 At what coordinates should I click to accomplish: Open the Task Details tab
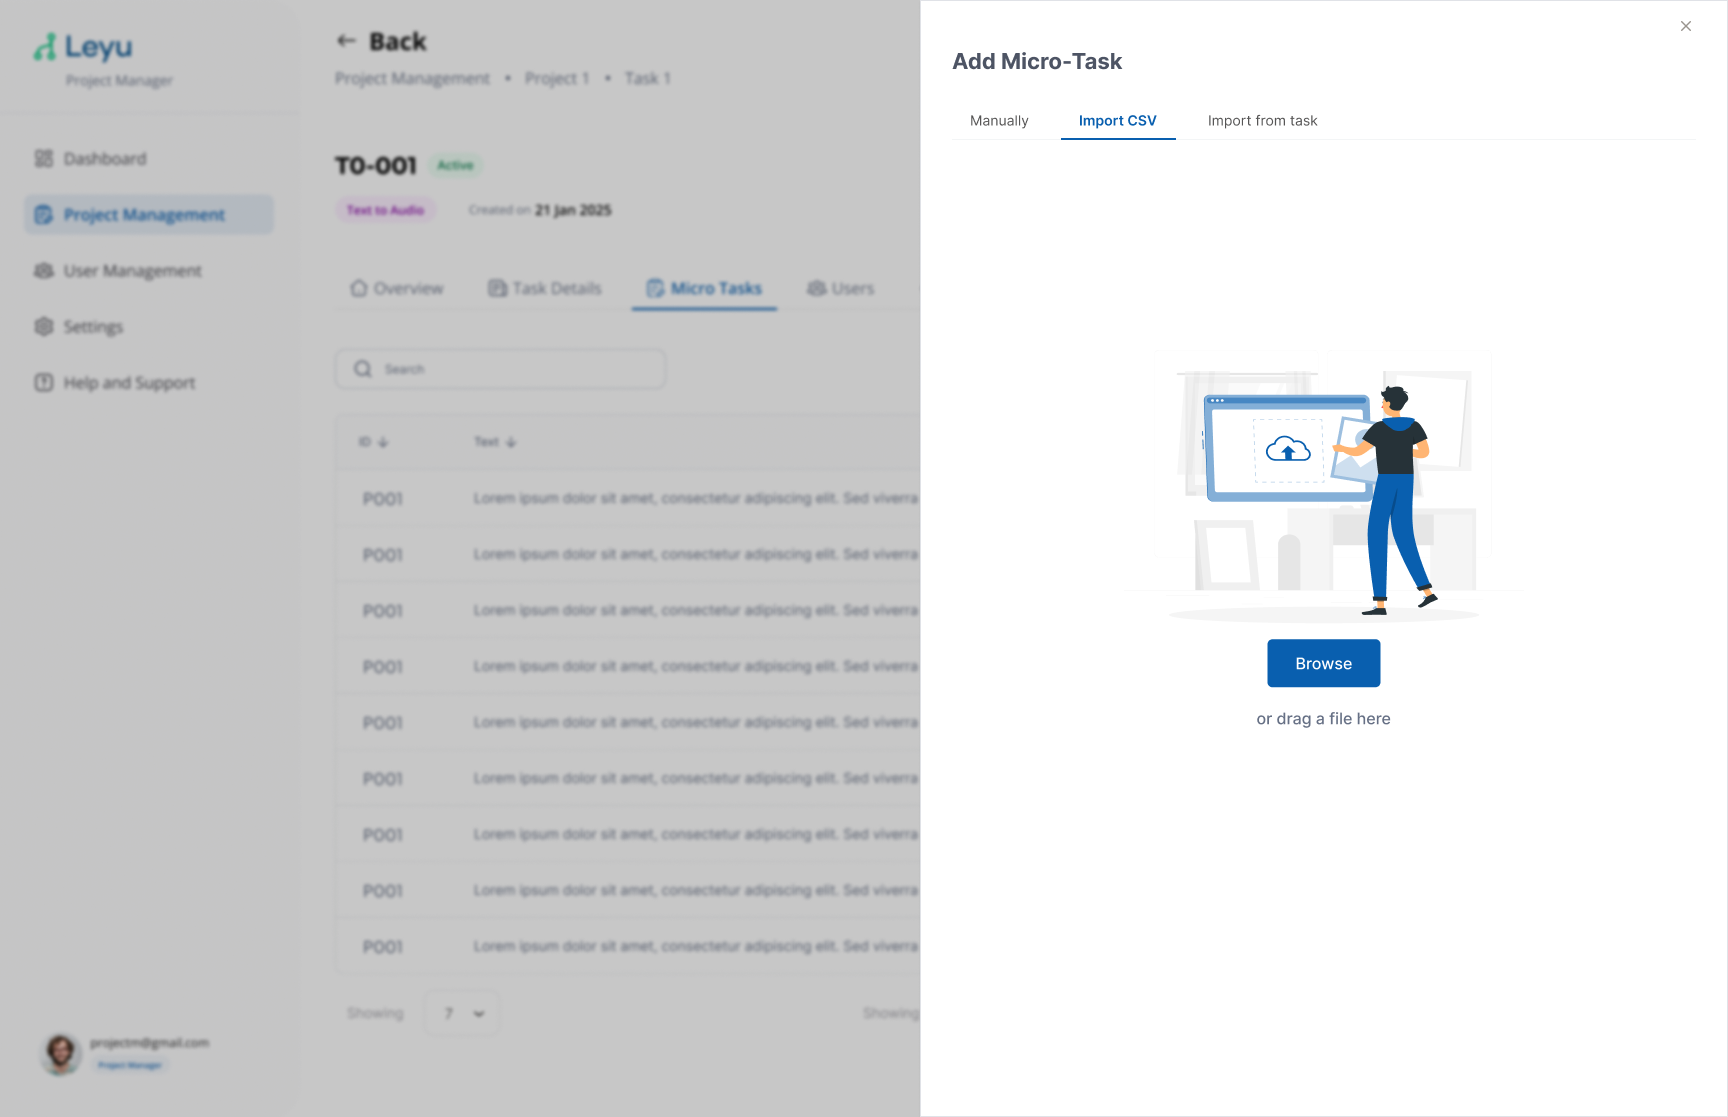click(x=545, y=289)
